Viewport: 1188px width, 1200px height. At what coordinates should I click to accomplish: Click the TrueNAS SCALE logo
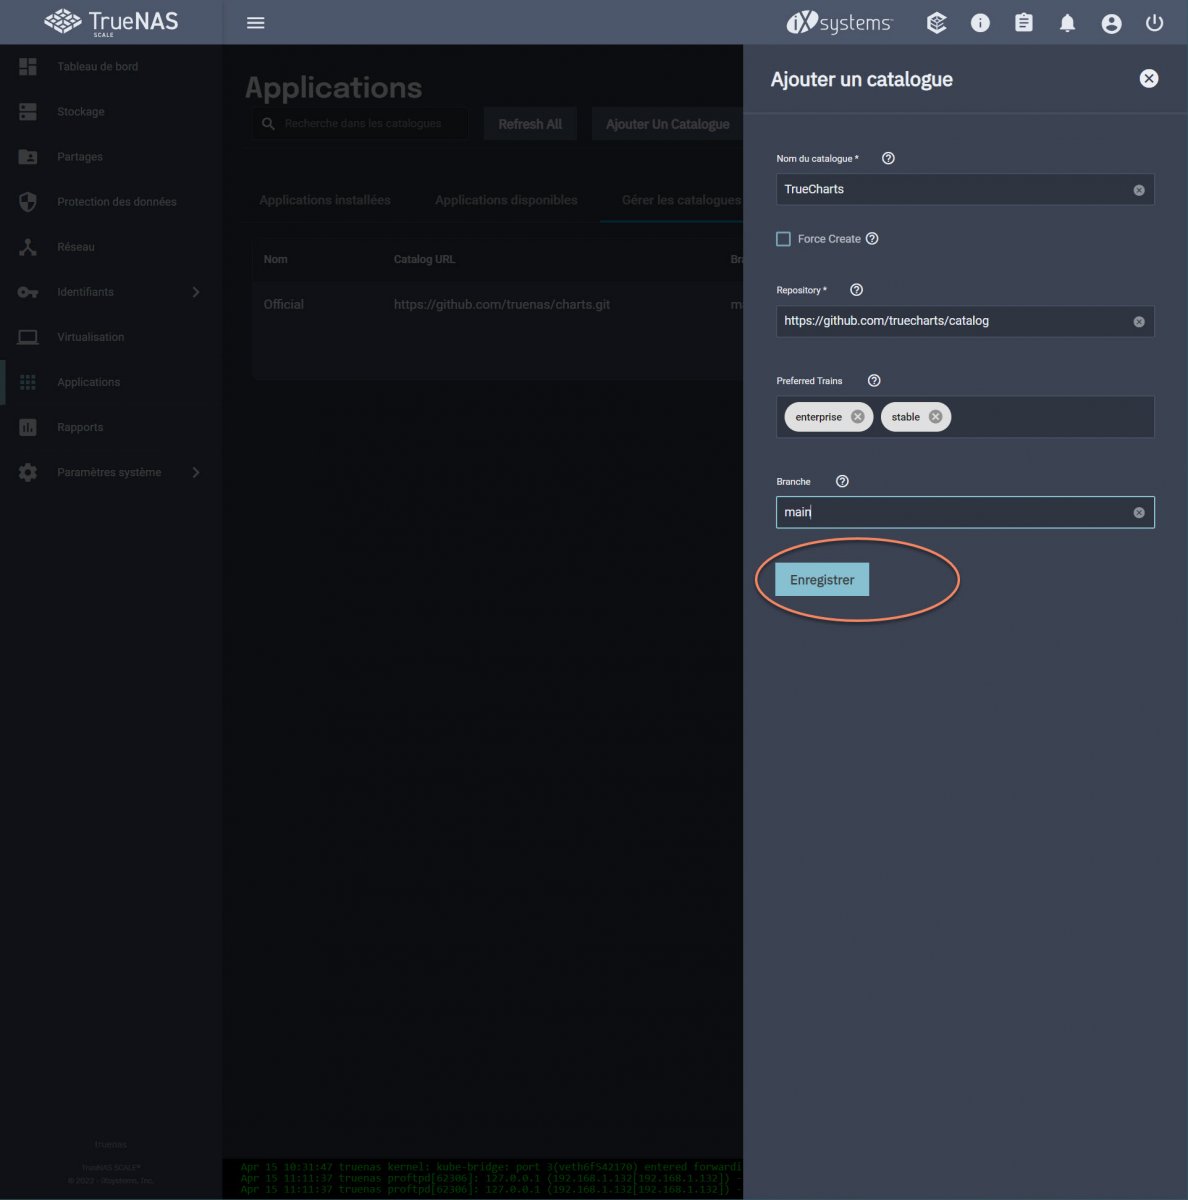[x=111, y=22]
